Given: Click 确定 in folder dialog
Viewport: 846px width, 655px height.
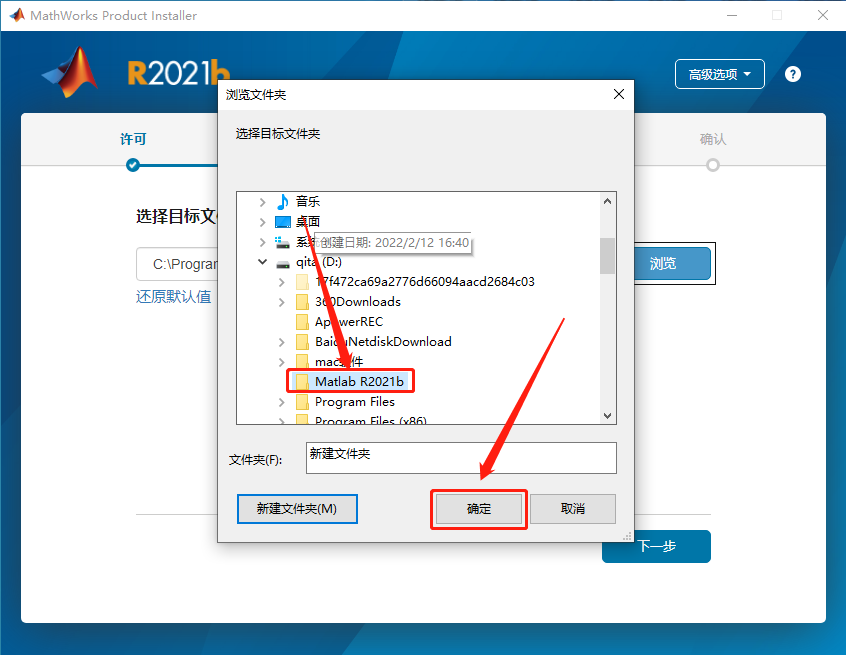Looking at the screenshot, I should tap(479, 509).
